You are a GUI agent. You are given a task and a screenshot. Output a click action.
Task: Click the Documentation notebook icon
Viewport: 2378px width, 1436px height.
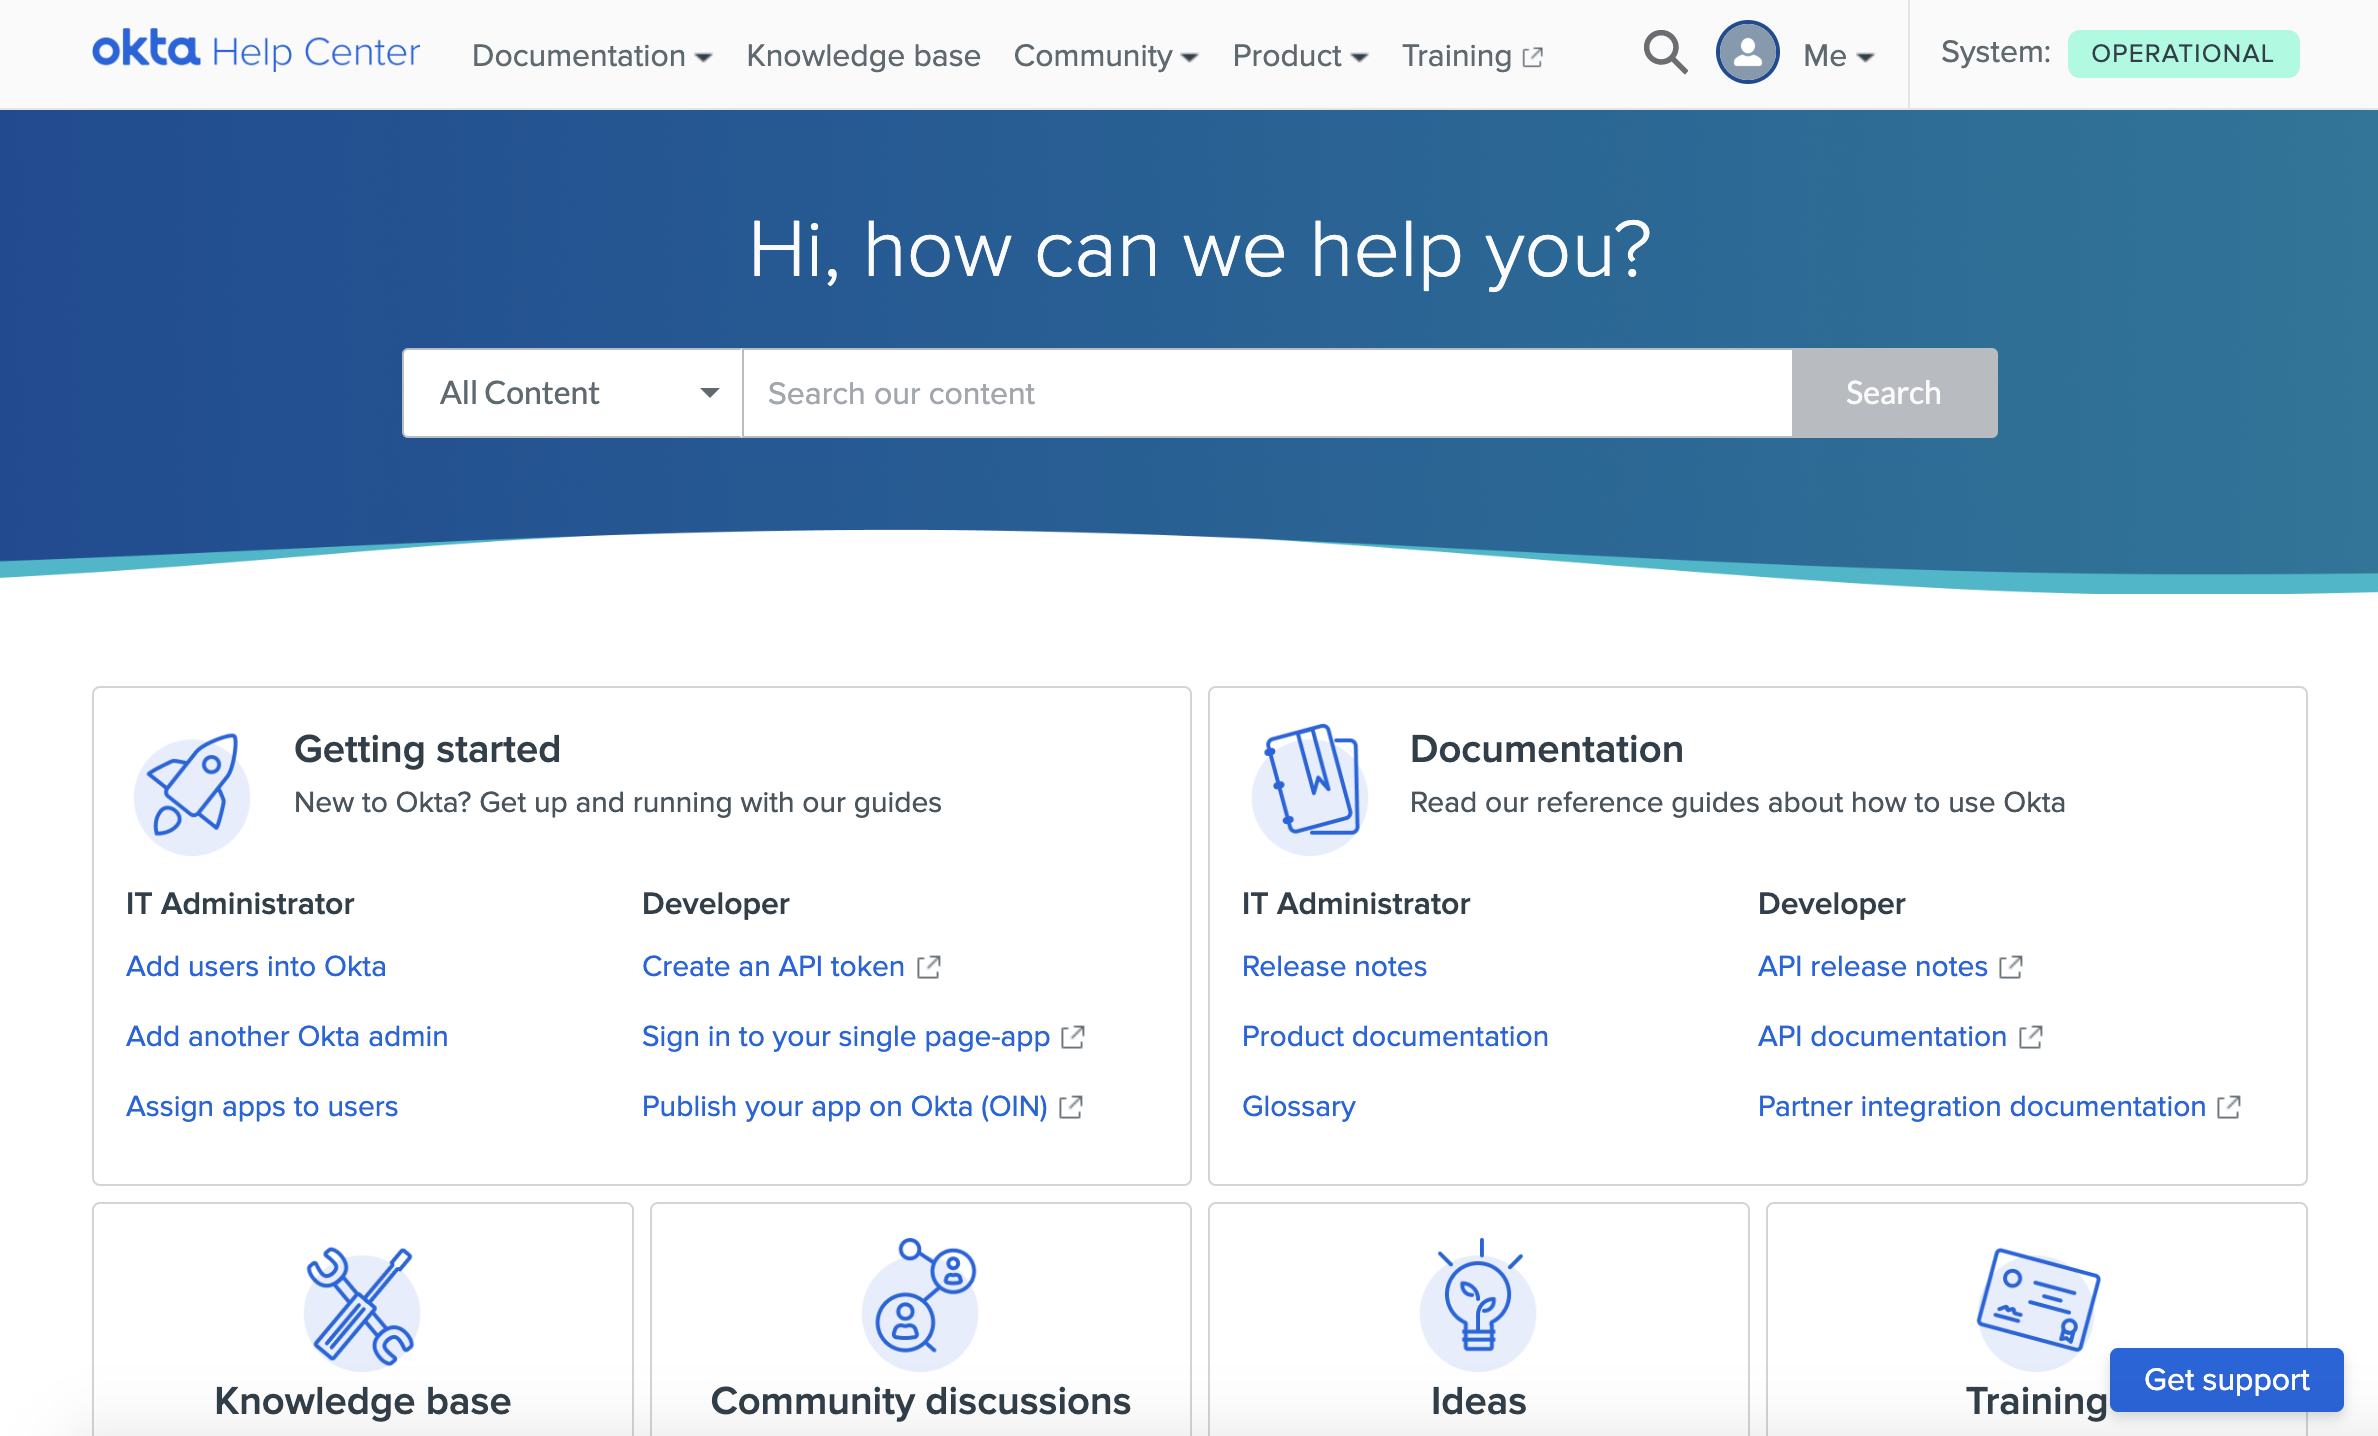(x=1309, y=789)
